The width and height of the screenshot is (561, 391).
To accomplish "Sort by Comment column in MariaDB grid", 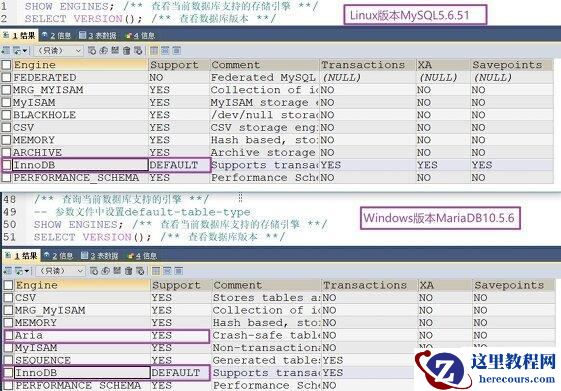I will [x=266, y=285].
